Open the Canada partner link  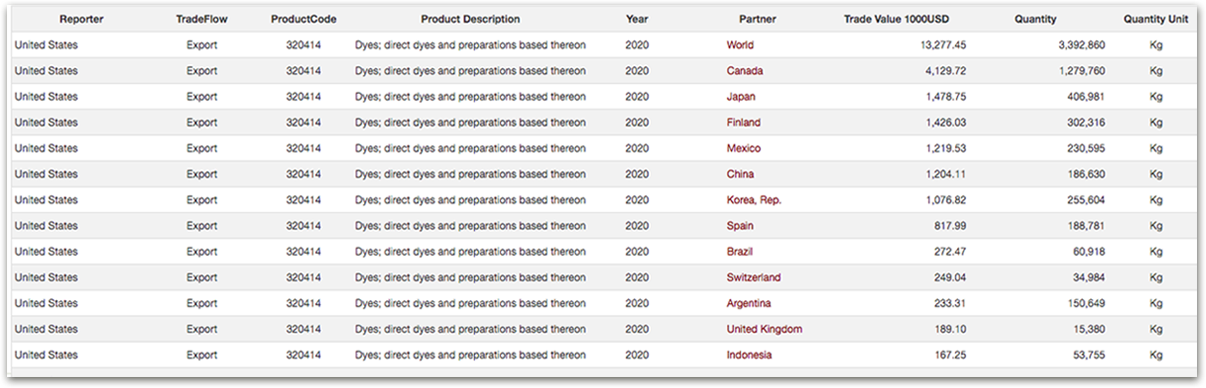(745, 71)
